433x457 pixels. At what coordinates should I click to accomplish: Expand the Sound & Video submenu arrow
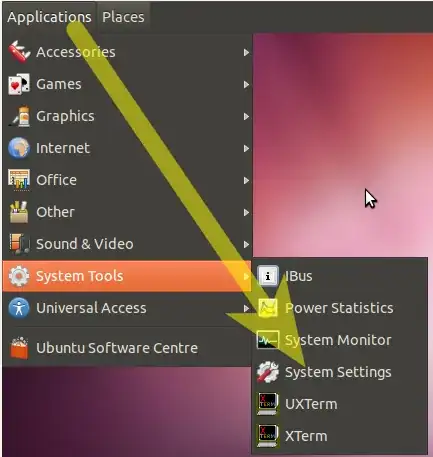click(x=246, y=244)
